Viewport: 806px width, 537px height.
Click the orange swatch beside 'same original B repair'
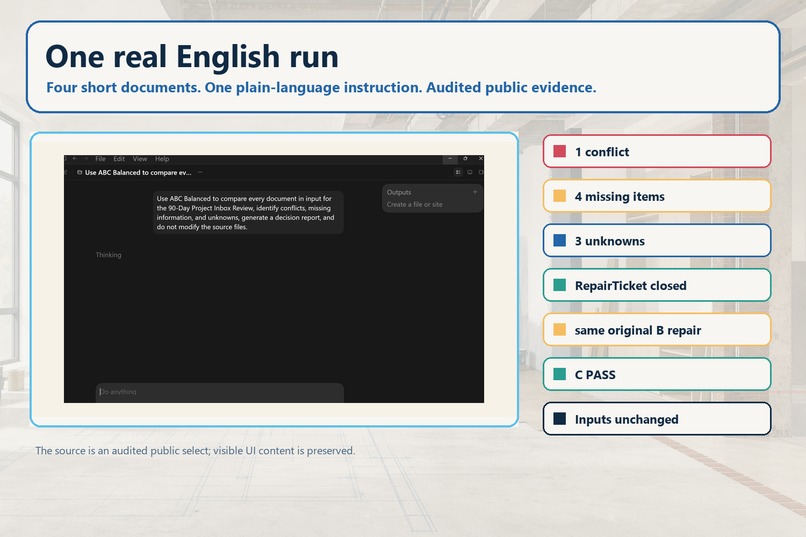pyautogui.click(x=560, y=329)
